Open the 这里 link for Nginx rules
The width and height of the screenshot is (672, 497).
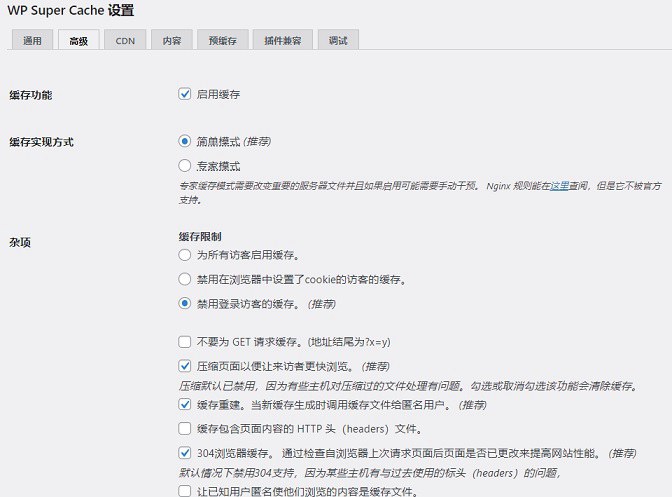click(x=559, y=186)
